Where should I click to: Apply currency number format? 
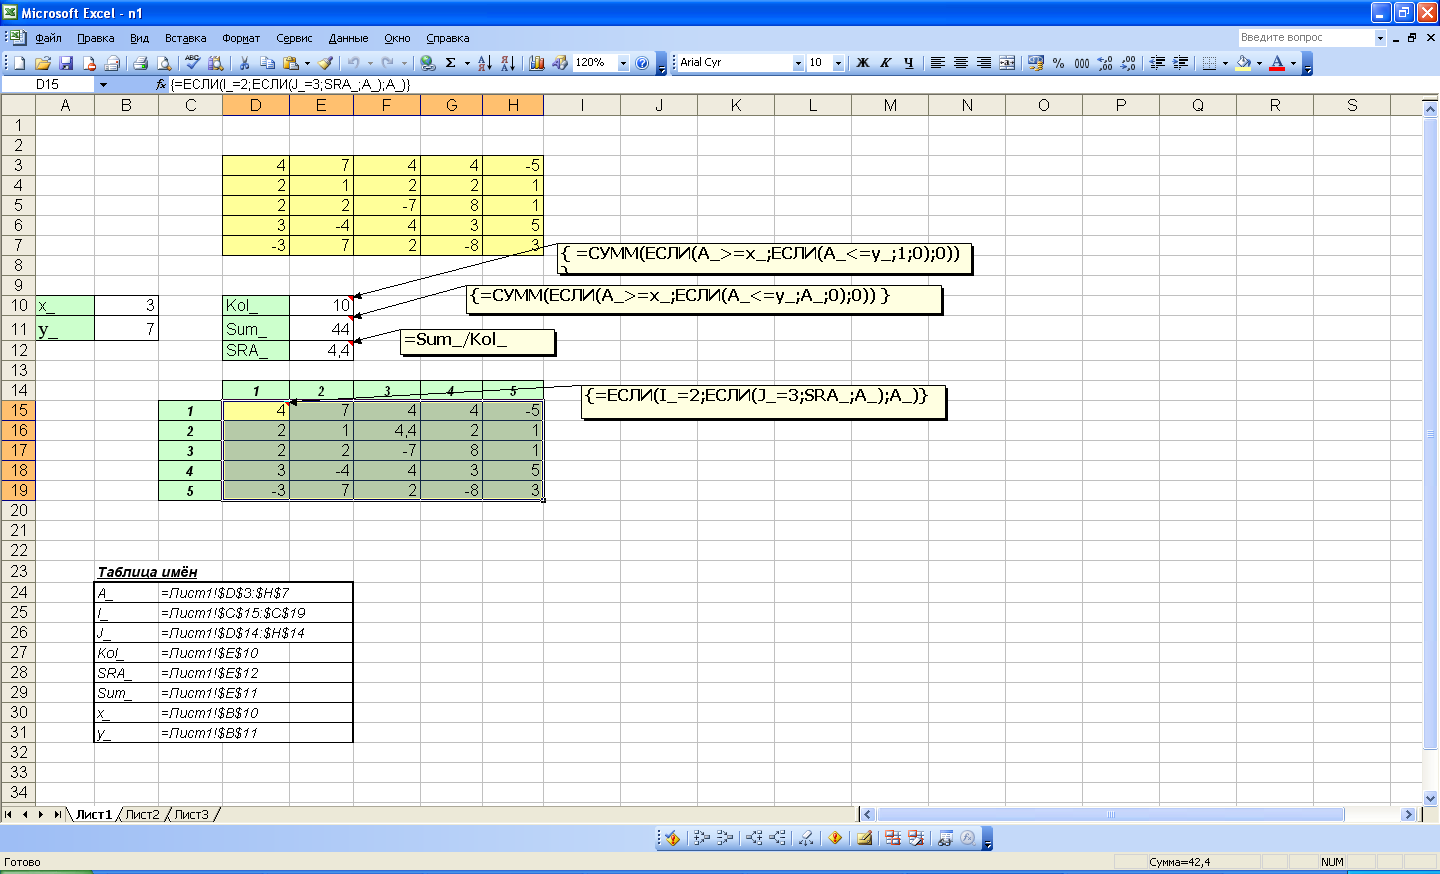(x=1035, y=63)
